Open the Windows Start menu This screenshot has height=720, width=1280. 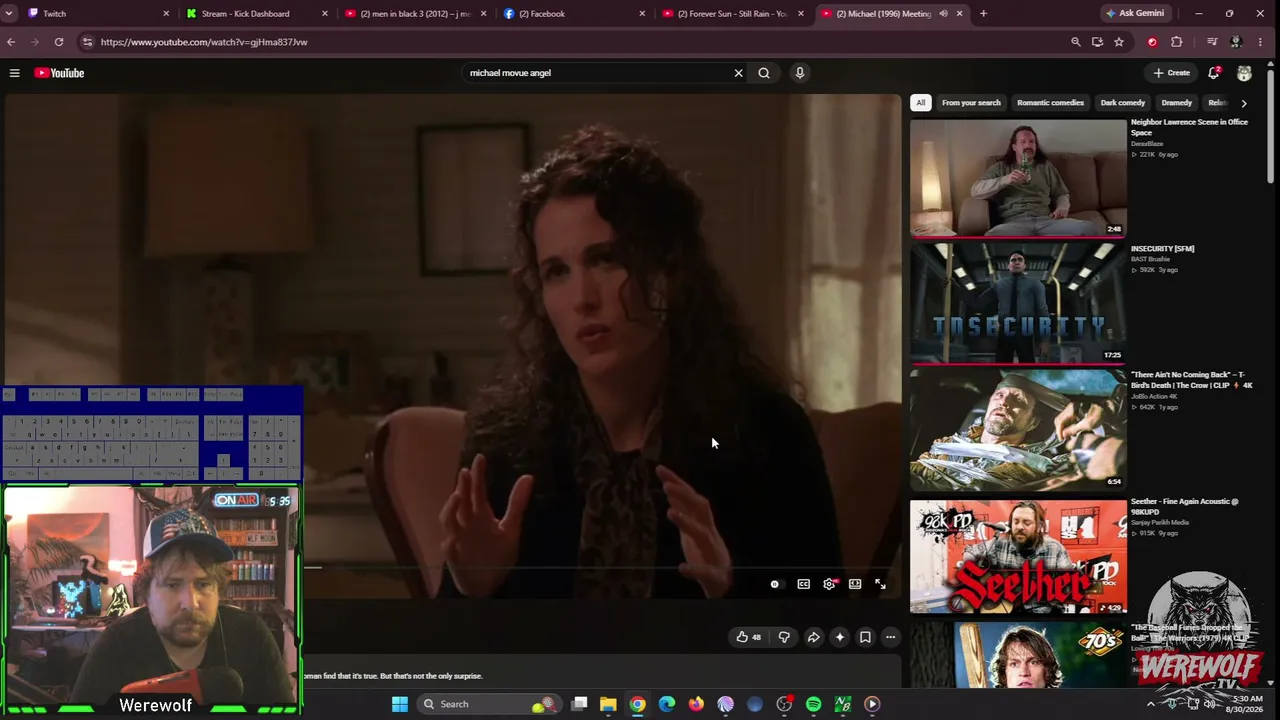pyautogui.click(x=400, y=704)
